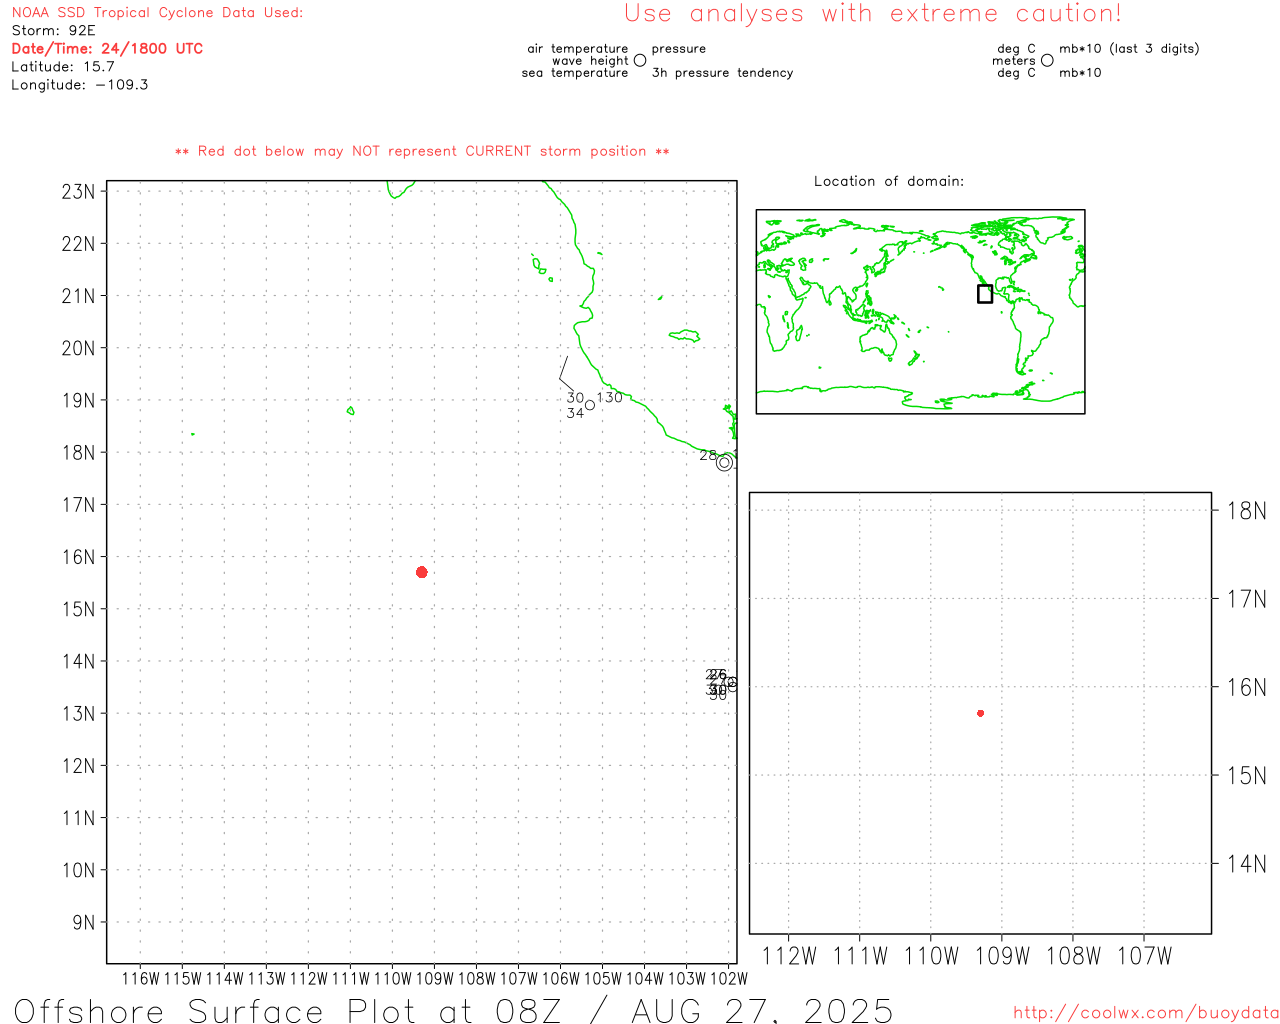The height and width of the screenshot is (1024, 1280).
Task: Click the station circle labeled 130 near 19N
Action: click(590, 405)
